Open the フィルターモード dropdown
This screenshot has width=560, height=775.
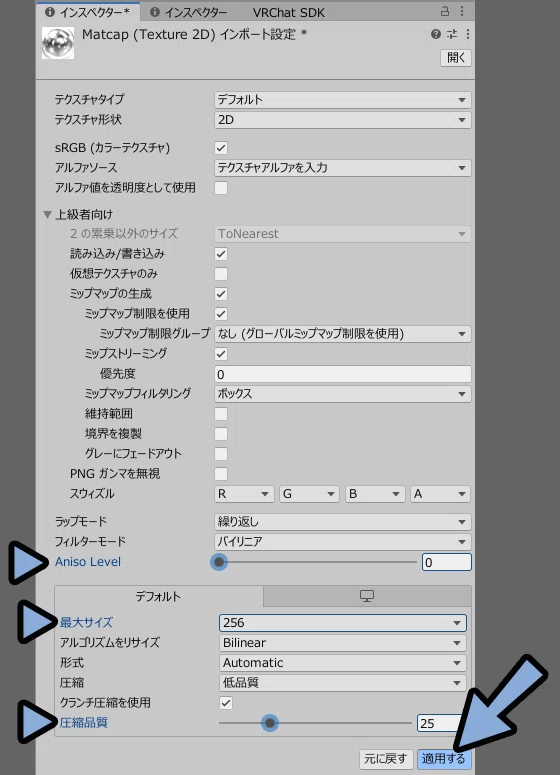tap(343, 542)
